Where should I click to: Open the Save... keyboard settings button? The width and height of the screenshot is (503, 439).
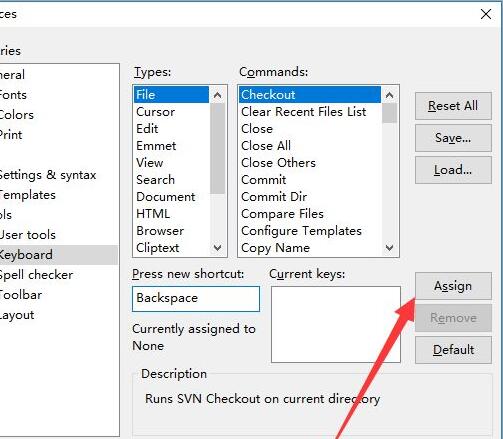(453, 138)
